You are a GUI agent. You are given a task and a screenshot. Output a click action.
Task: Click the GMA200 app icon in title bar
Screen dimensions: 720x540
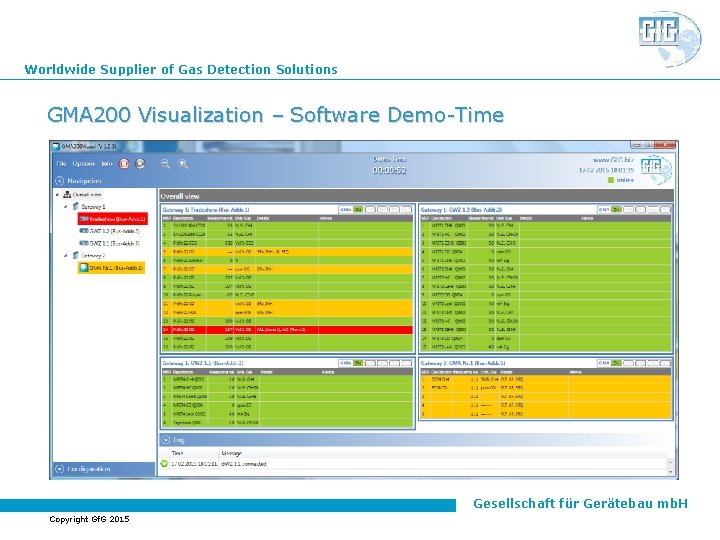click(x=56, y=146)
